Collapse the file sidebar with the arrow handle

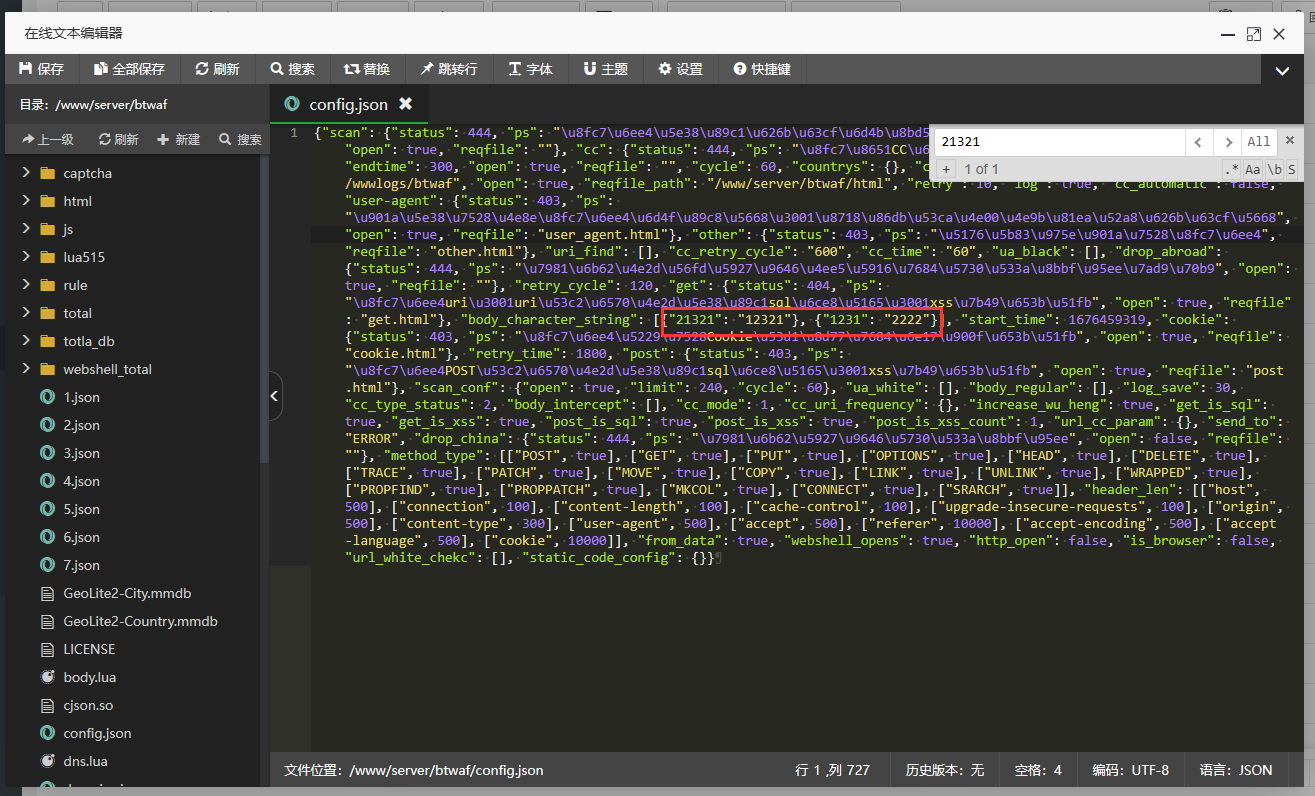point(275,398)
